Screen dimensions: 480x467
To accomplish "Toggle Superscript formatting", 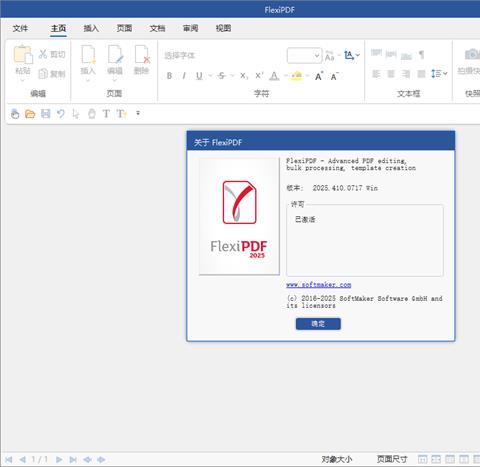I will (259, 76).
